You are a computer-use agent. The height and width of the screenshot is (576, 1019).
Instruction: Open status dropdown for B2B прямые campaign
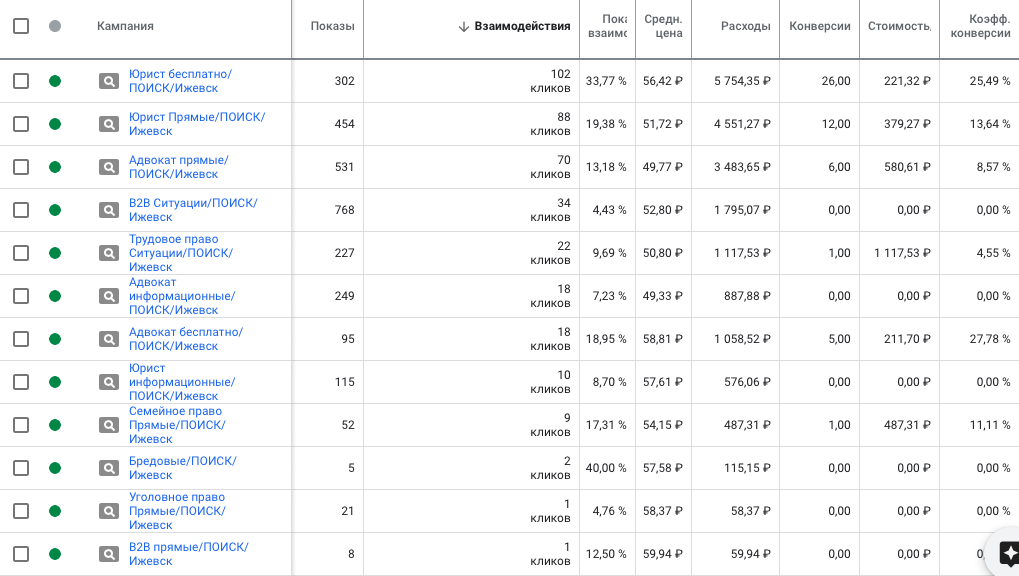(55, 554)
